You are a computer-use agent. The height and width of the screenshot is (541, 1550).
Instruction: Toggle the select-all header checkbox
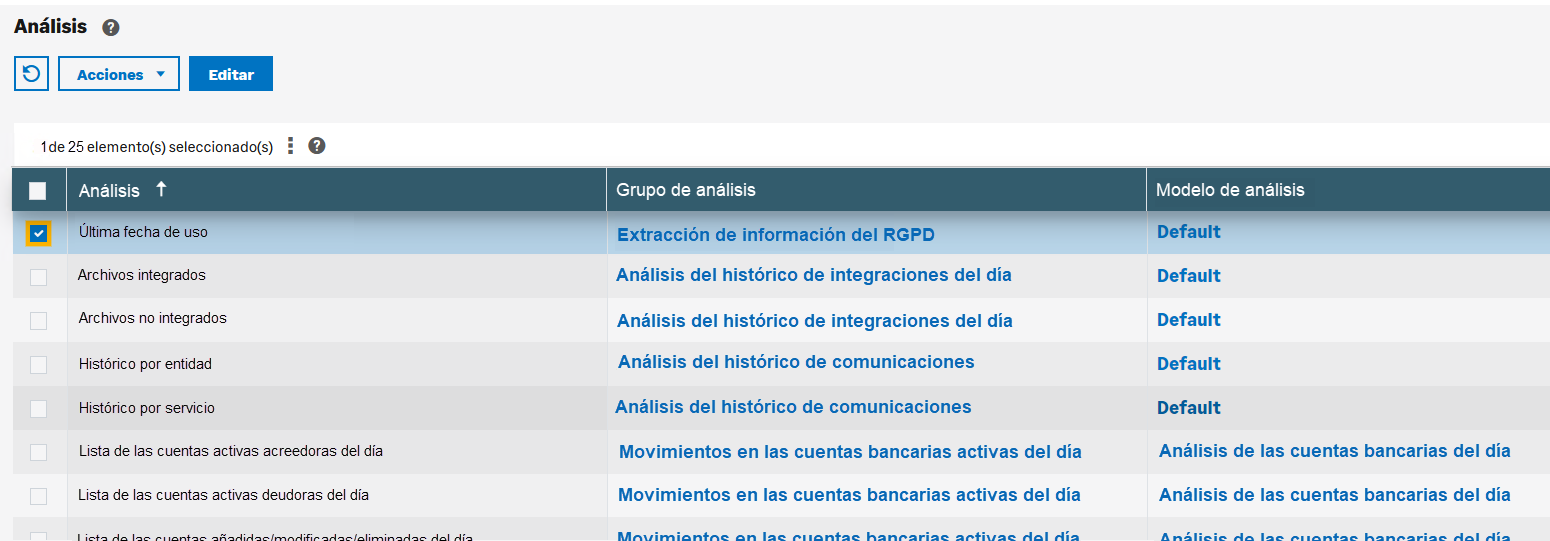pyautogui.click(x=38, y=190)
